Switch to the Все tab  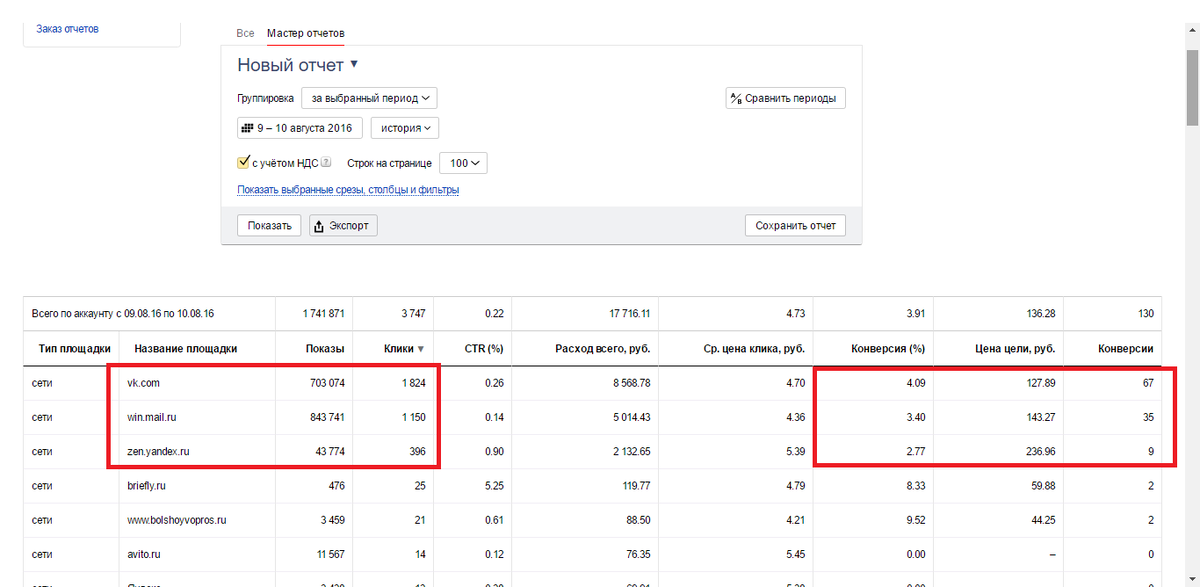point(245,33)
